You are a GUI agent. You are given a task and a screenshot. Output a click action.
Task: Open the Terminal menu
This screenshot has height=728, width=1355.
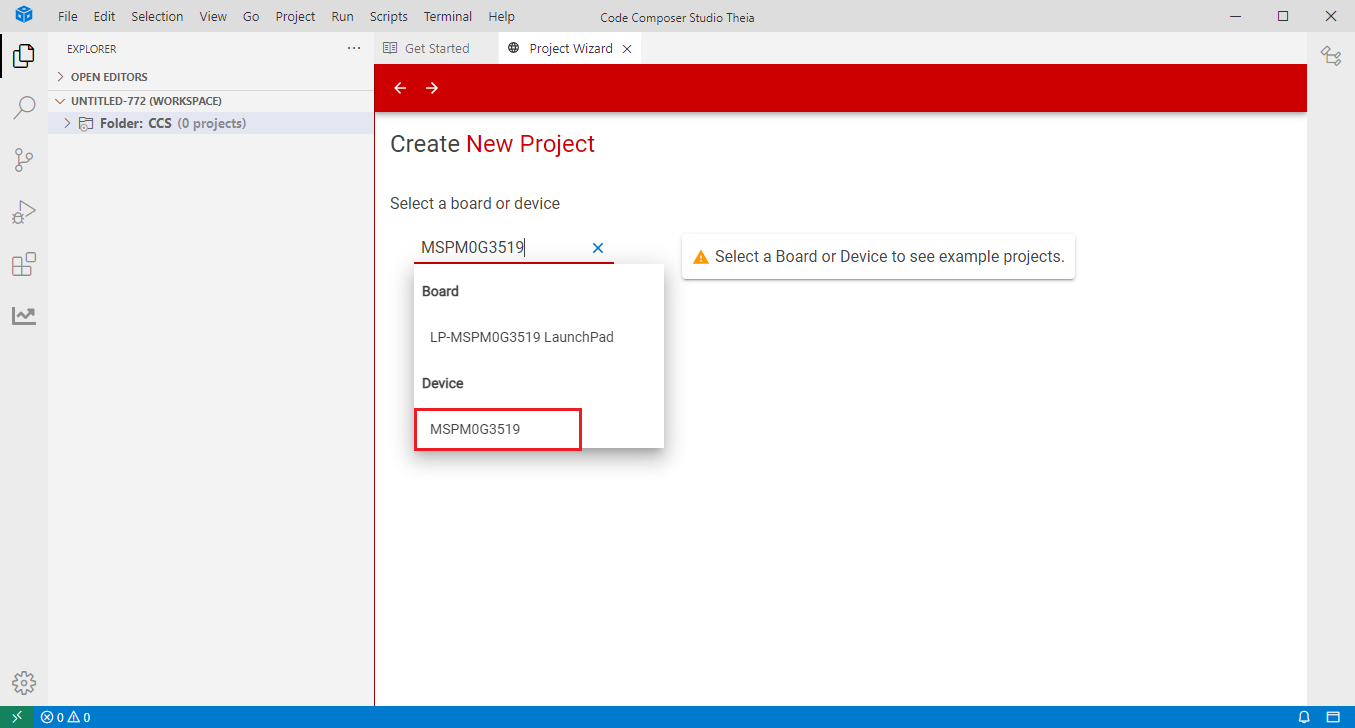coord(448,17)
